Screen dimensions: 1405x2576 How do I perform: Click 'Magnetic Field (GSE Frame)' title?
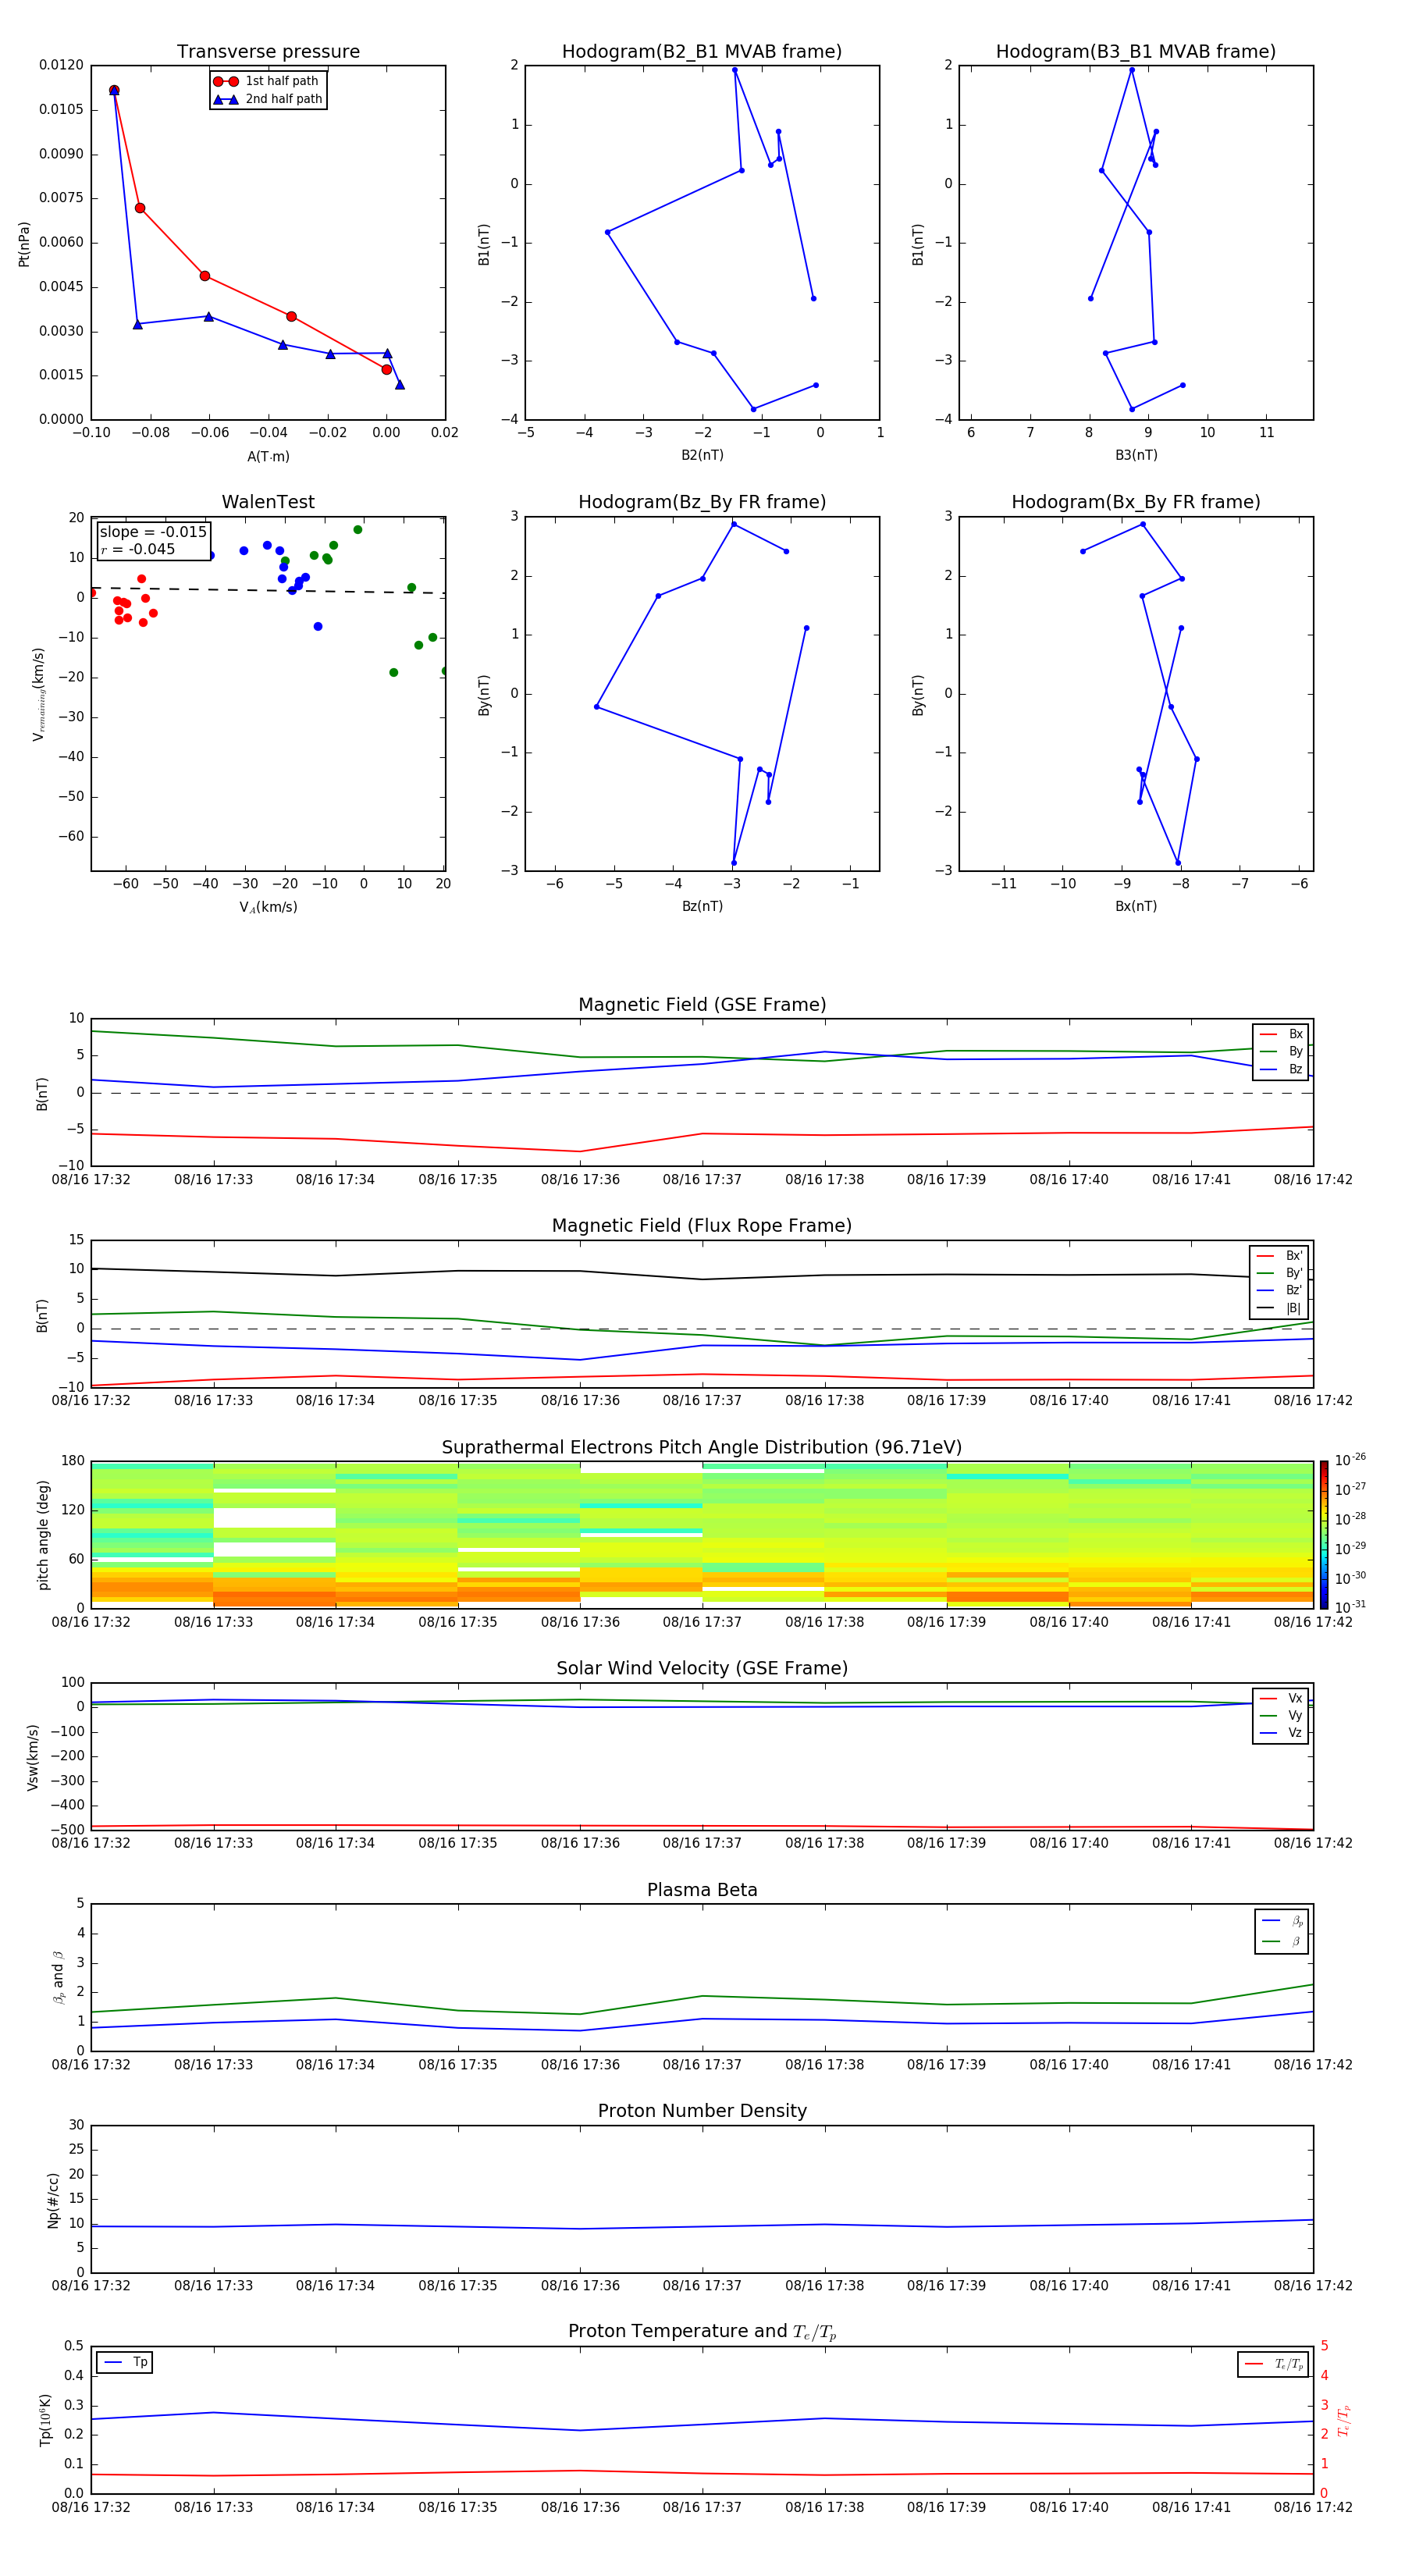click(702, 1005)
